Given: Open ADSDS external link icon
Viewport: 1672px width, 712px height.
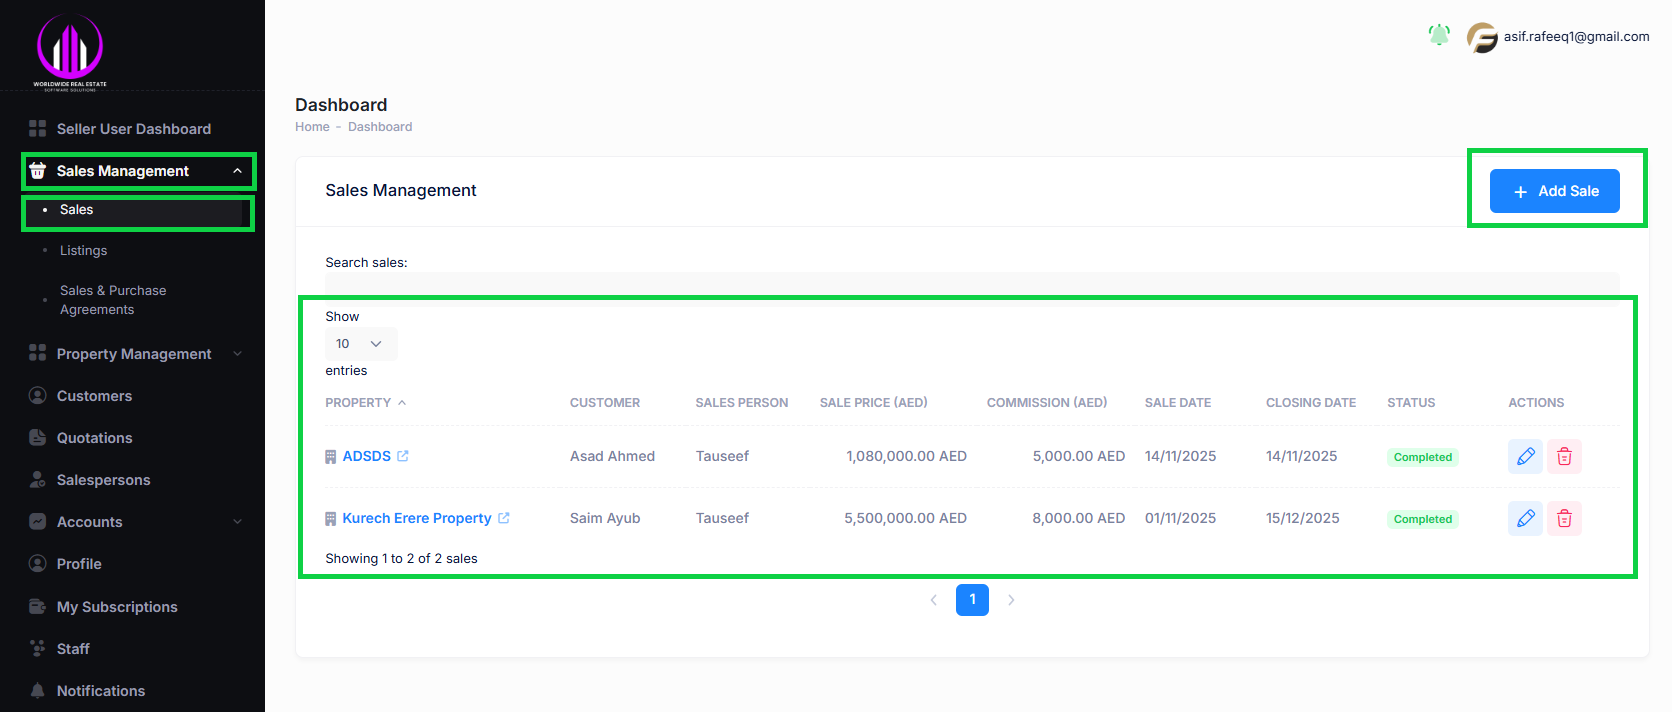Looking at the screenshot, I should (403, 456).
